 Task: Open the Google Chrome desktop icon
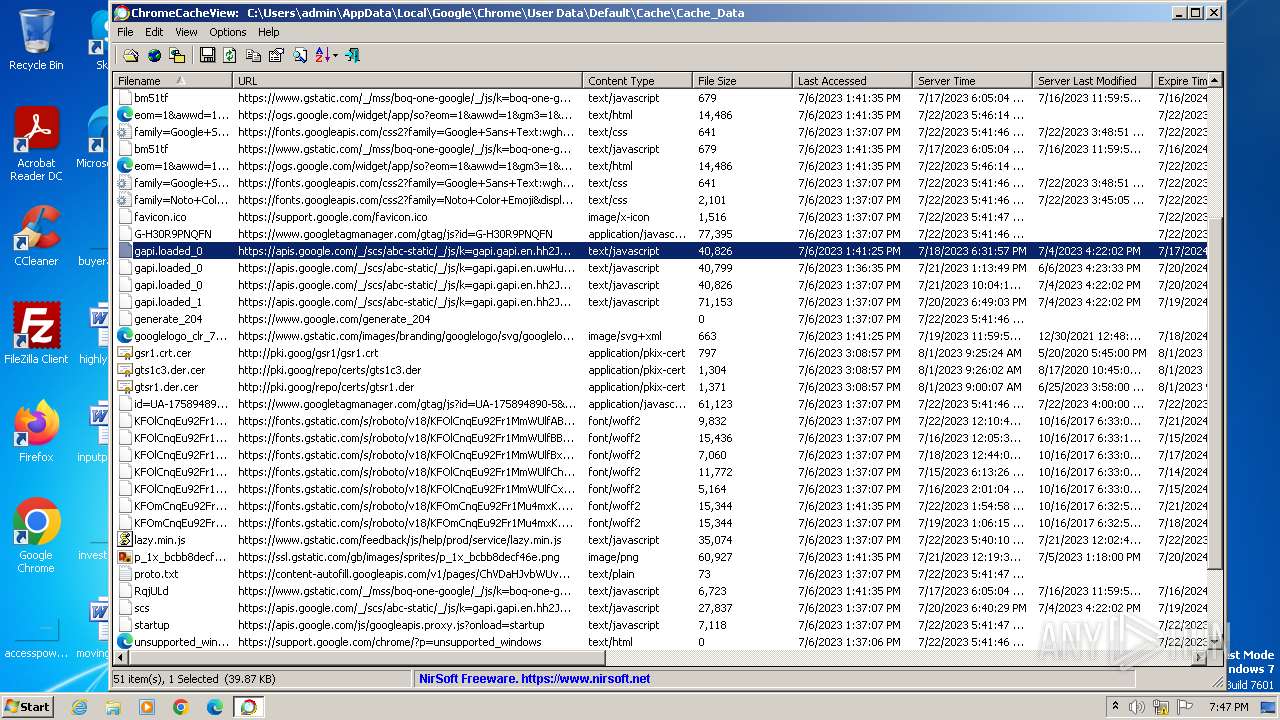point(36,535)
